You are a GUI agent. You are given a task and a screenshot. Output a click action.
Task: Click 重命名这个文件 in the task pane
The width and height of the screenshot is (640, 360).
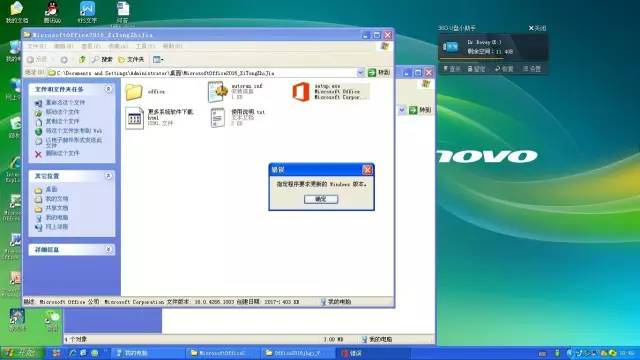click(65, 102)
